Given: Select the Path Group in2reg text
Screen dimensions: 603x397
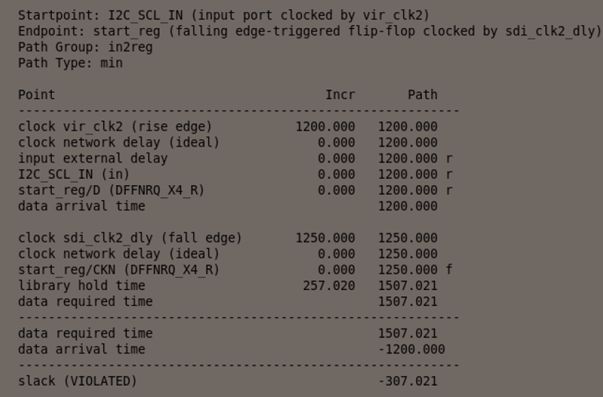Looking at the screenshot, I should point(85,47).
